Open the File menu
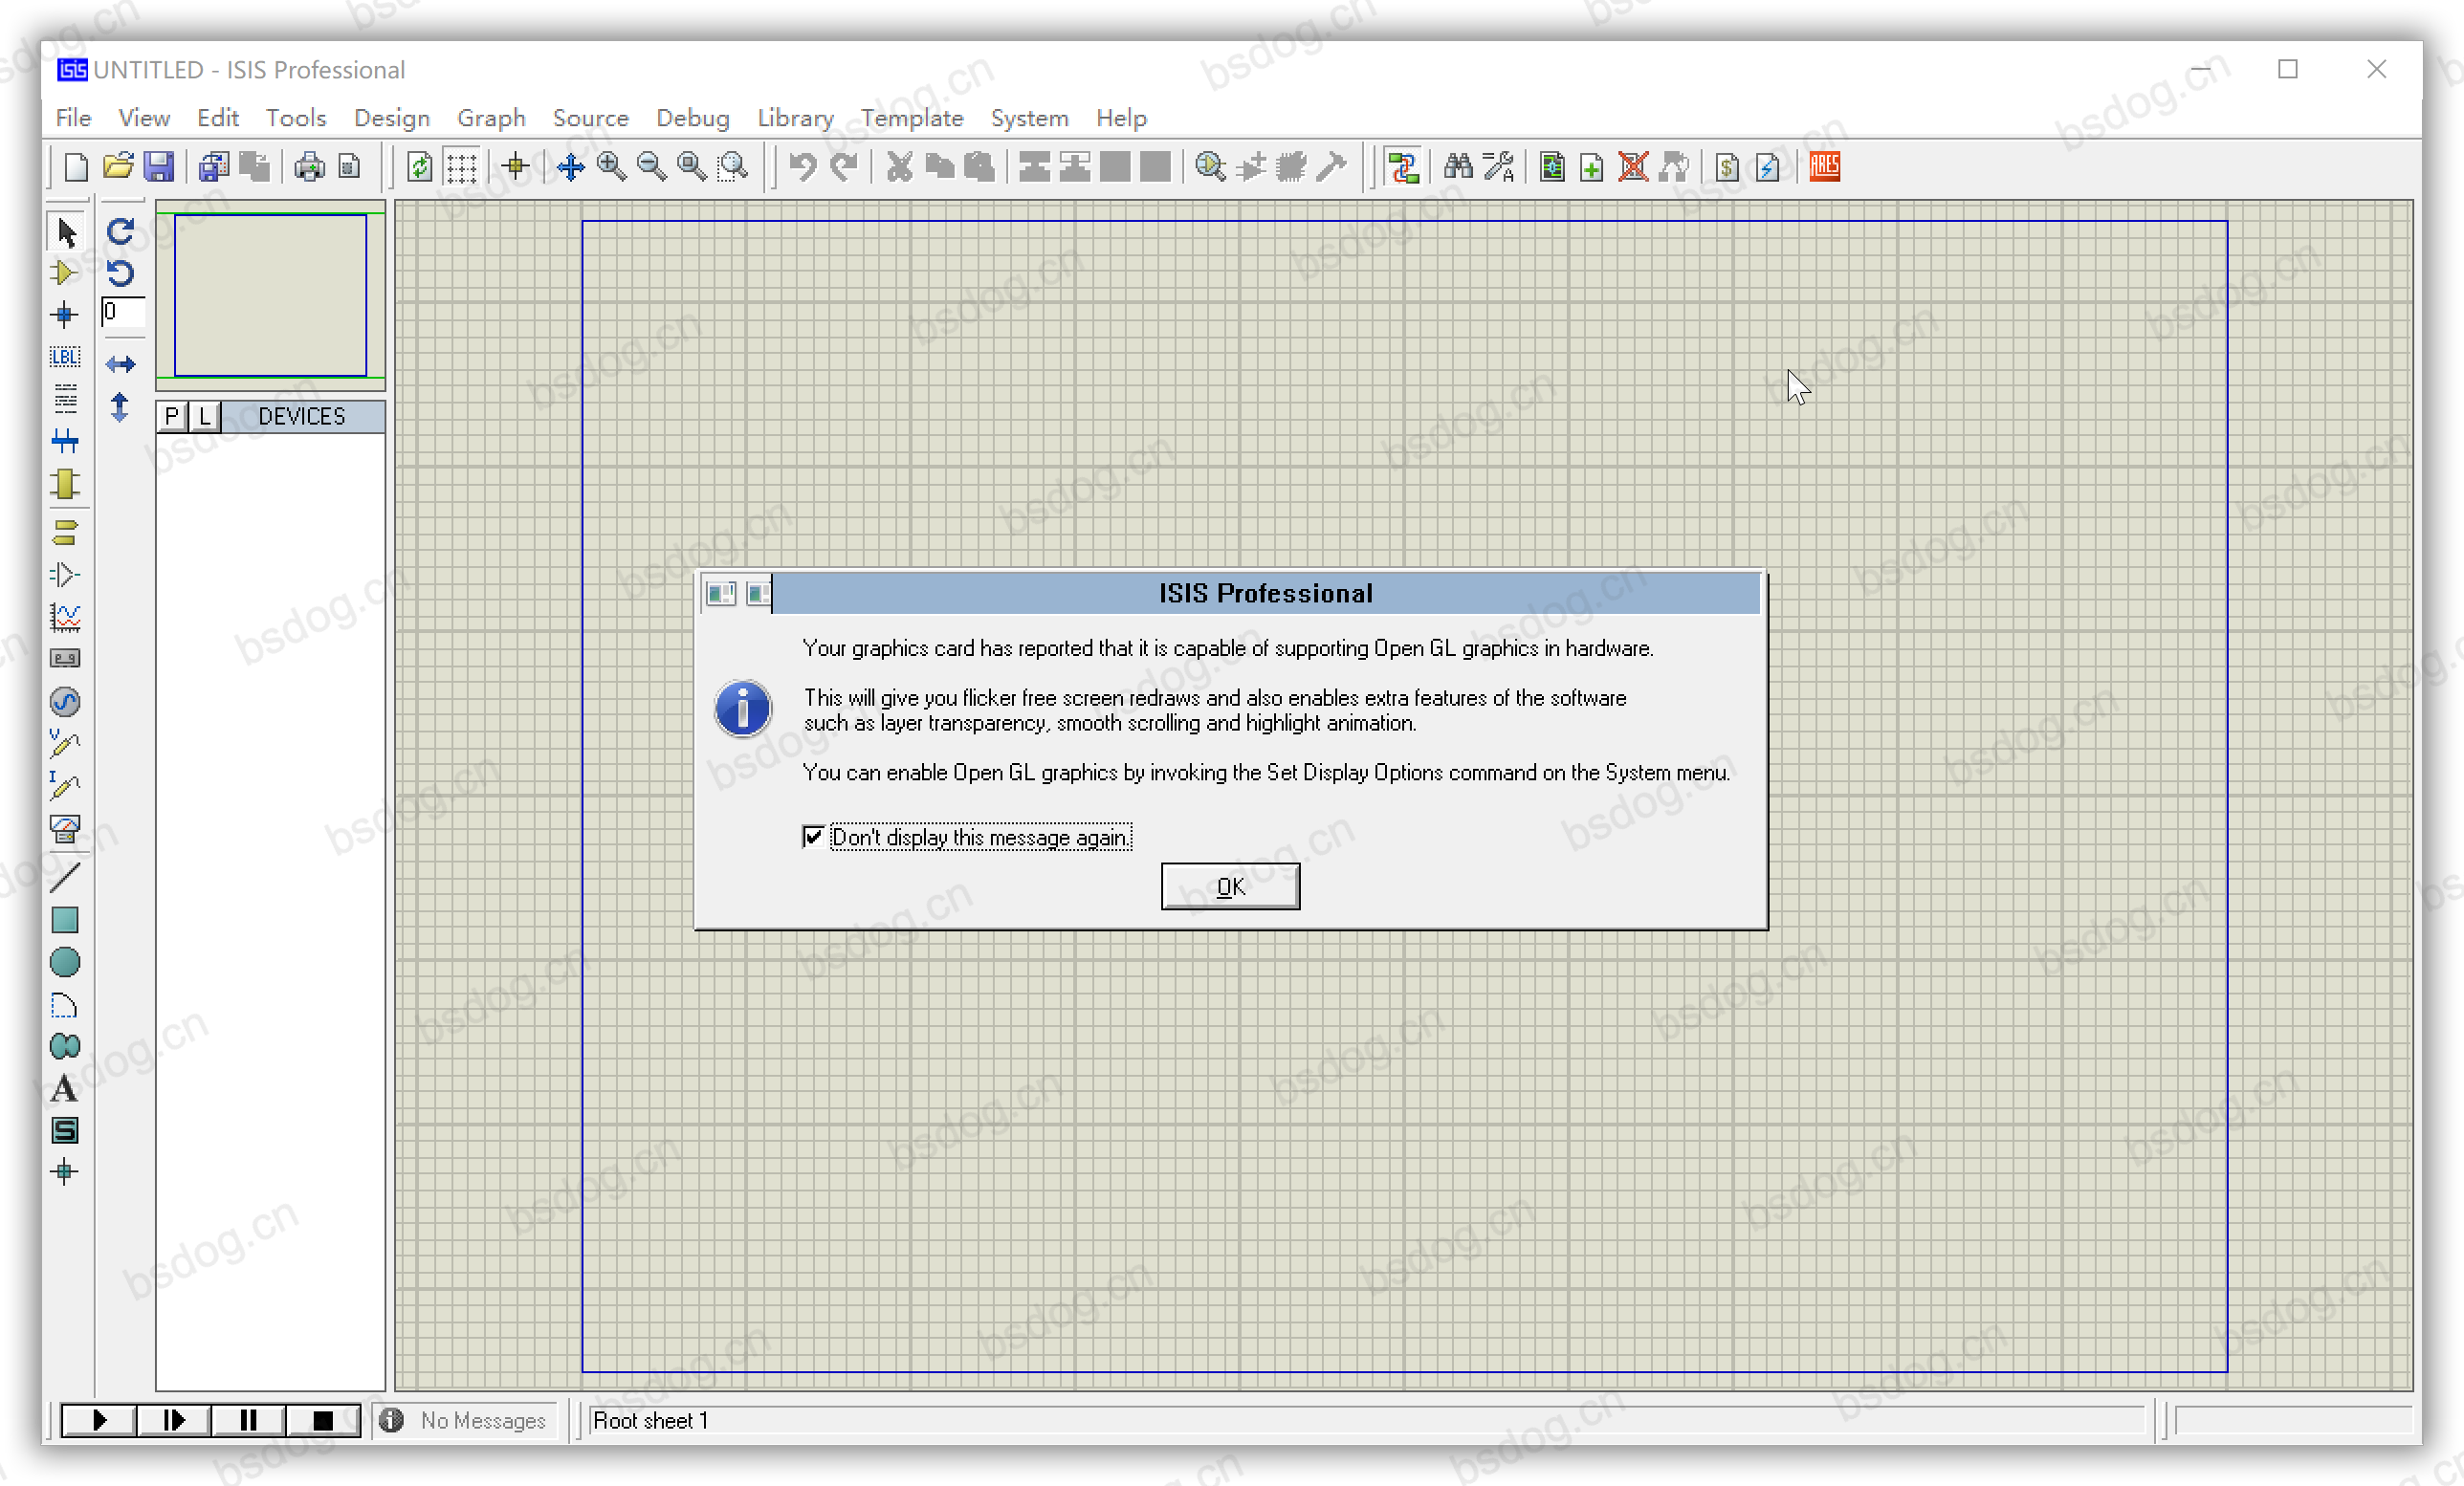The height and width of the screenshot is (1486, 2464). (73, 118)
